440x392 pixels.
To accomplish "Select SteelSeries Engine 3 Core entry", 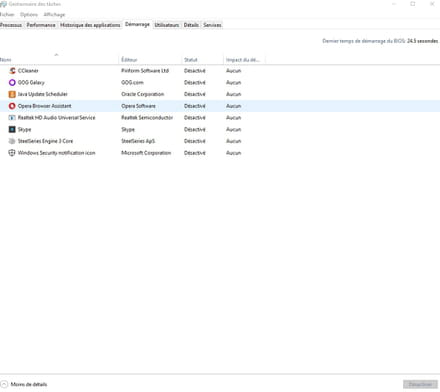I will pyautogui.click(x=45, y=141).
